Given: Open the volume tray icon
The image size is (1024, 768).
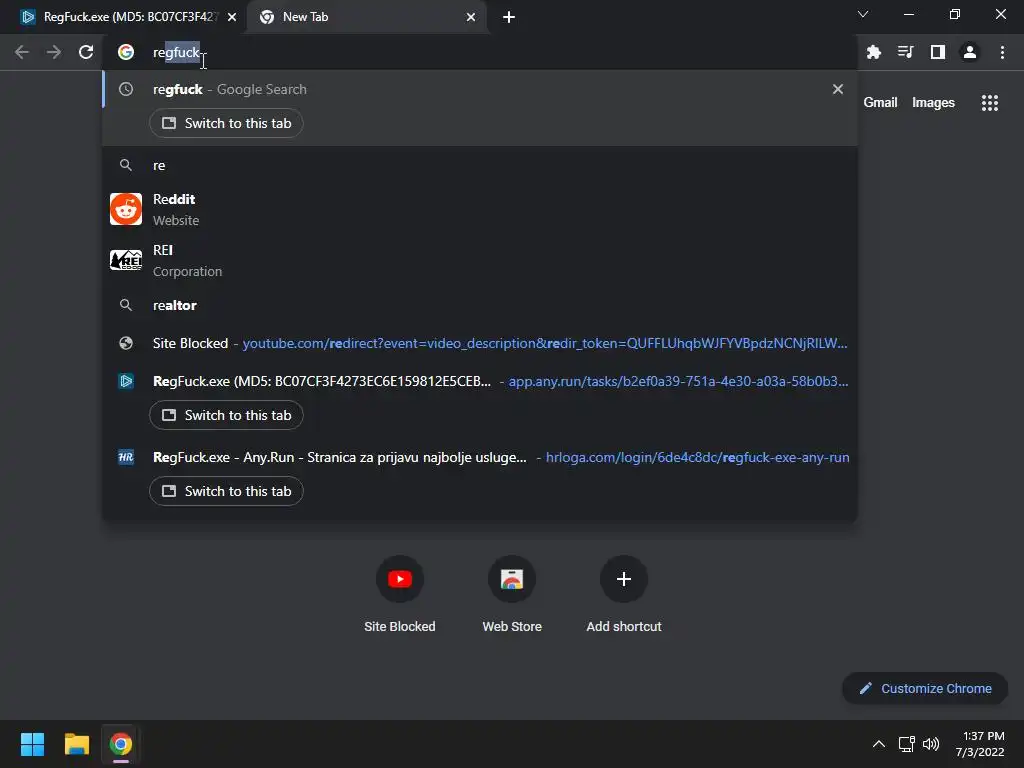Looking at the screenshot, I should coord(931,744).
